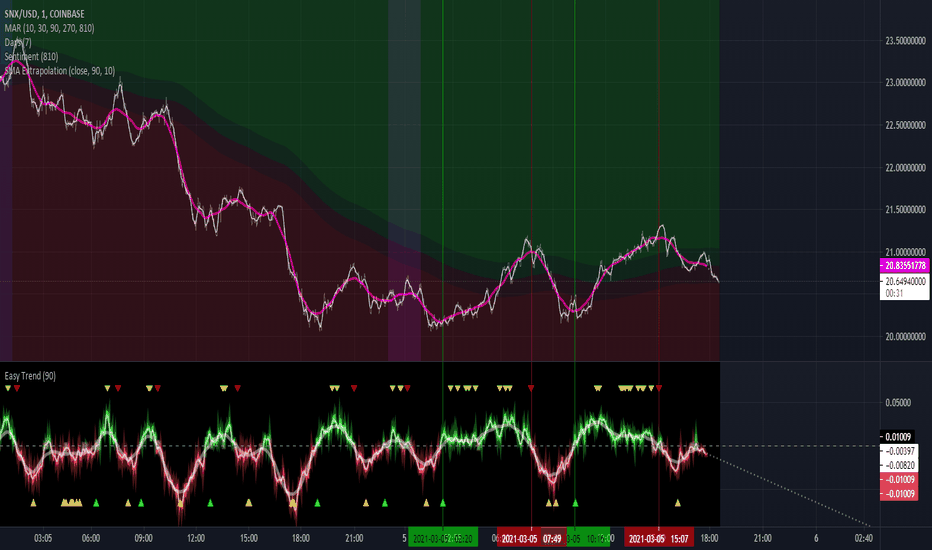Click the 22.00000000 price axis label

pyautogui.click(x=905, y=168)
